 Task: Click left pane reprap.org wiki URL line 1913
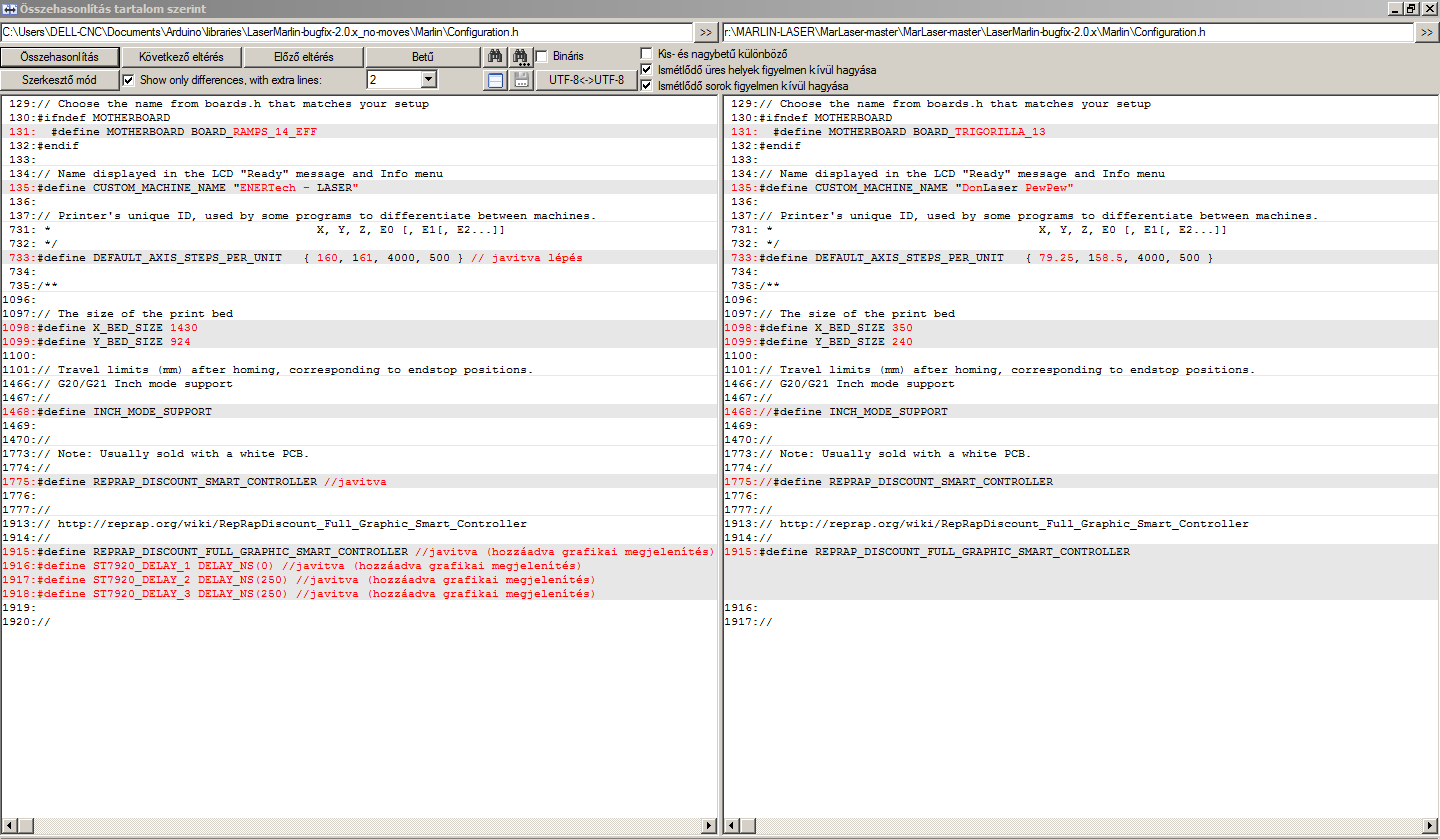359,523
